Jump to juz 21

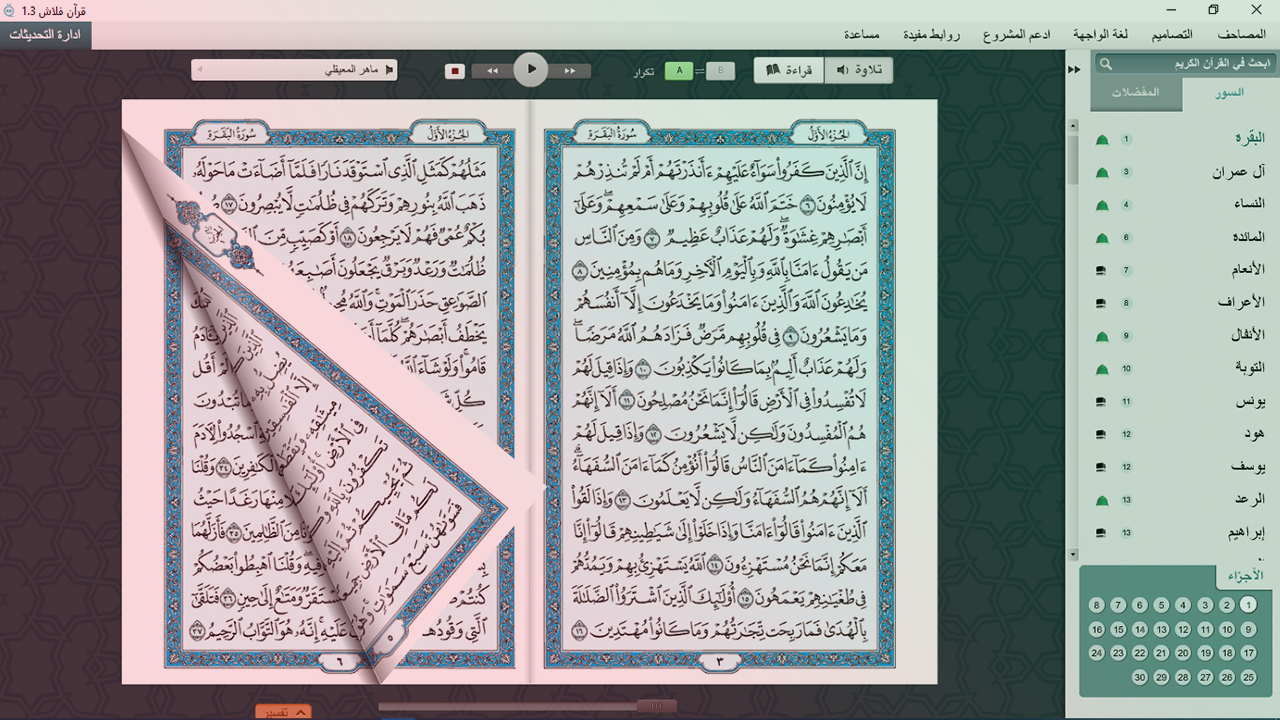pyautogui.click(x=1162, y=653)
